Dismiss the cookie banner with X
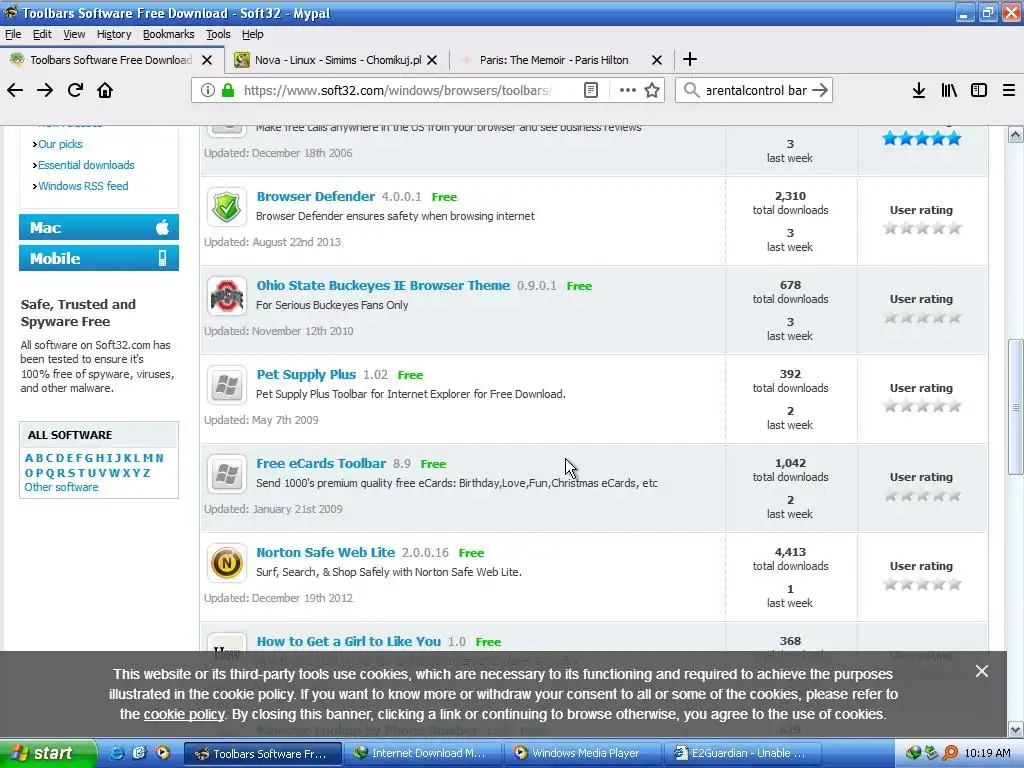Screen dimensions: 1024x768 pos(982,671)
